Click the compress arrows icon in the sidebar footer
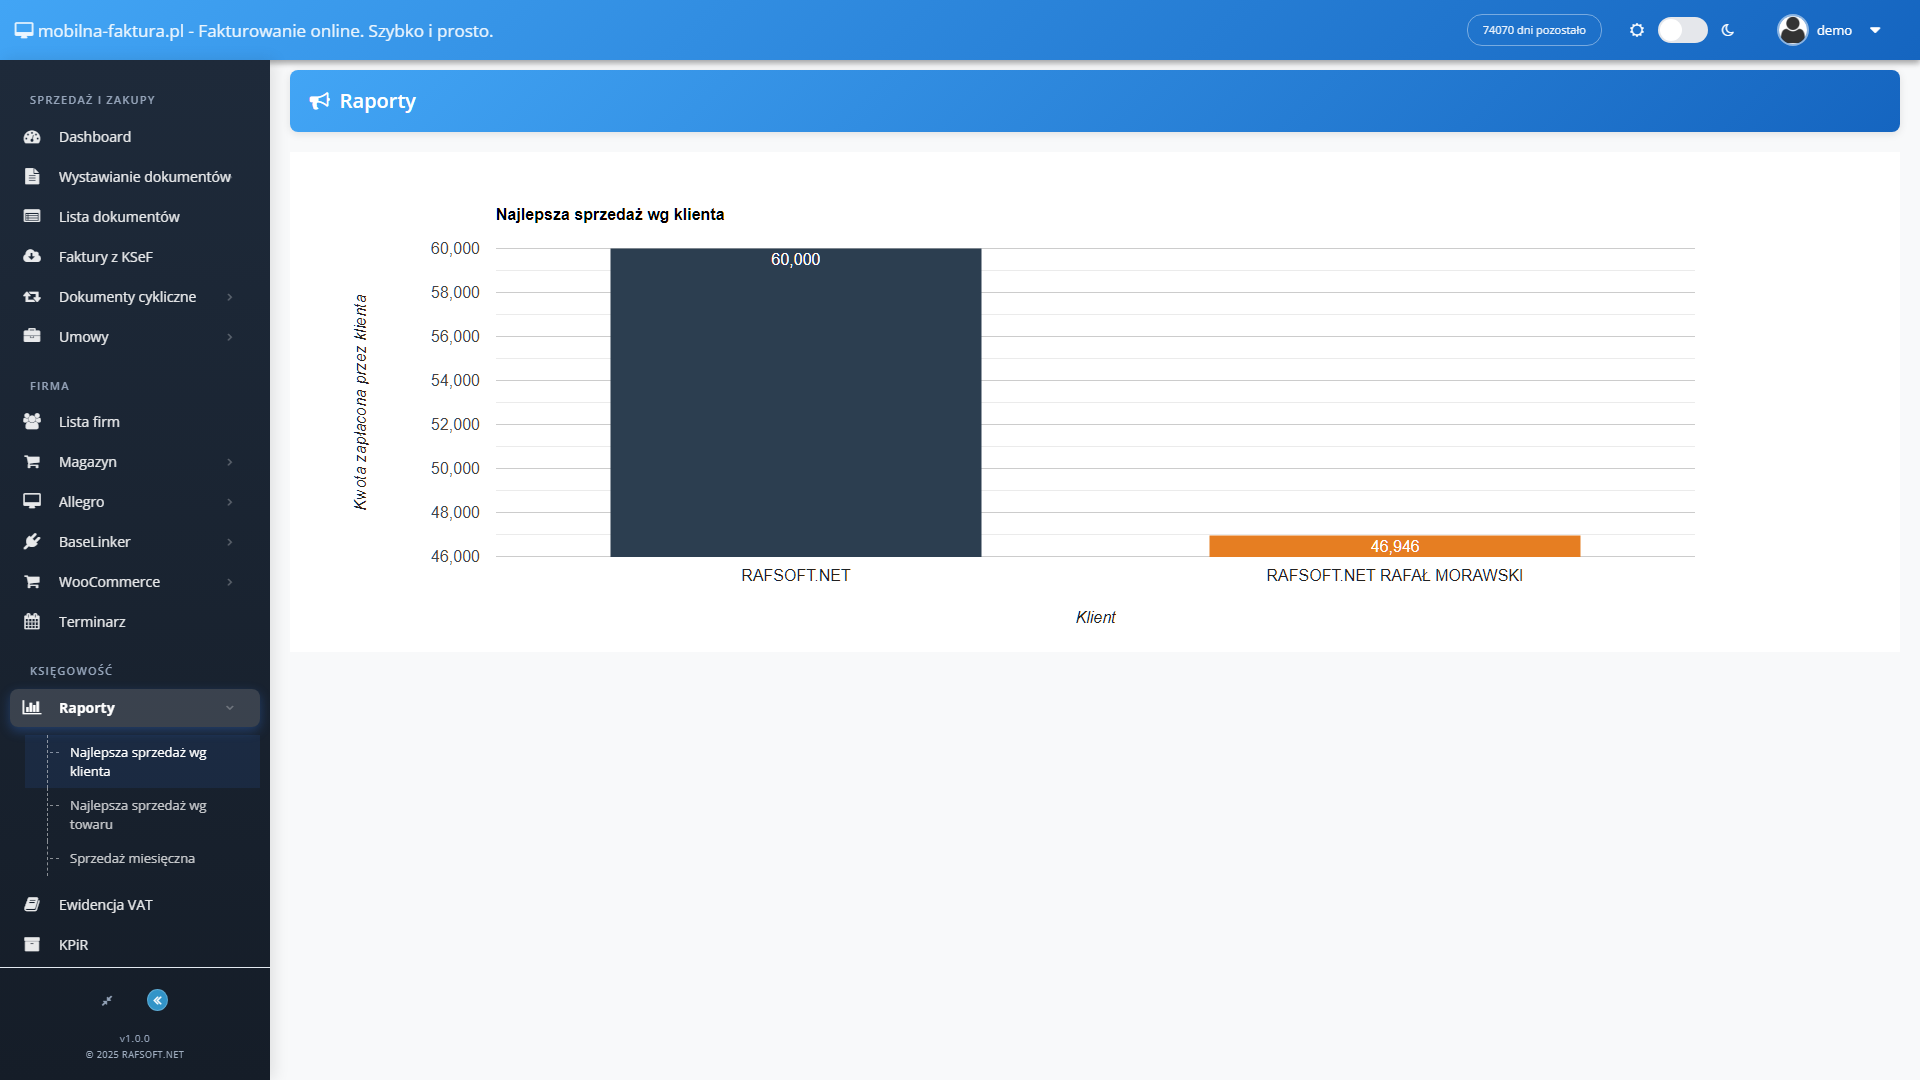 coord(107,1000)
